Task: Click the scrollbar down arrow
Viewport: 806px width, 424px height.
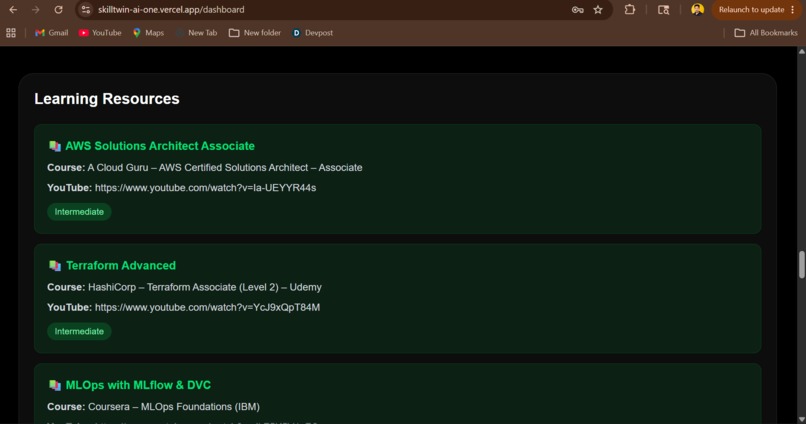Action: pyautogui.click(x=801, y=419)
